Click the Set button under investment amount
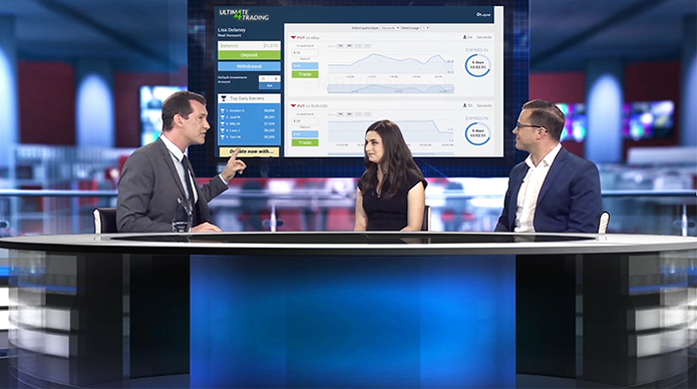Screen dimensions: 697x389 [269, 85]
